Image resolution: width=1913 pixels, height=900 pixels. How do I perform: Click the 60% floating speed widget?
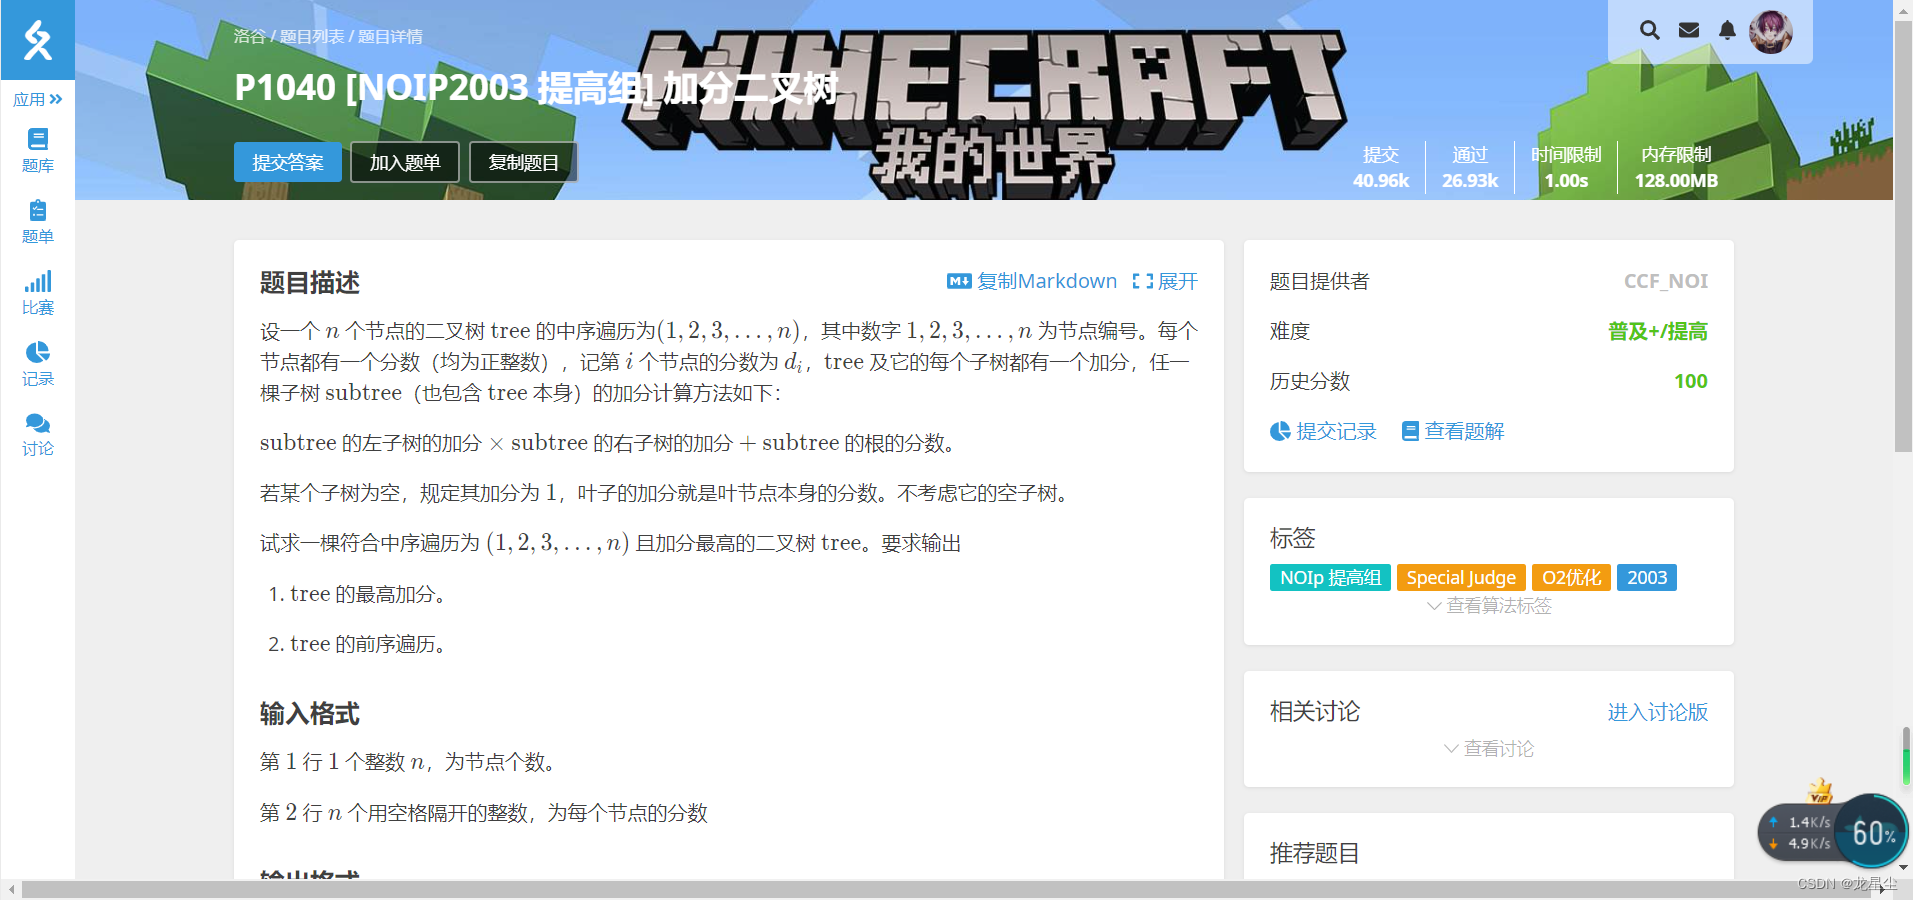pos(1871,830)
